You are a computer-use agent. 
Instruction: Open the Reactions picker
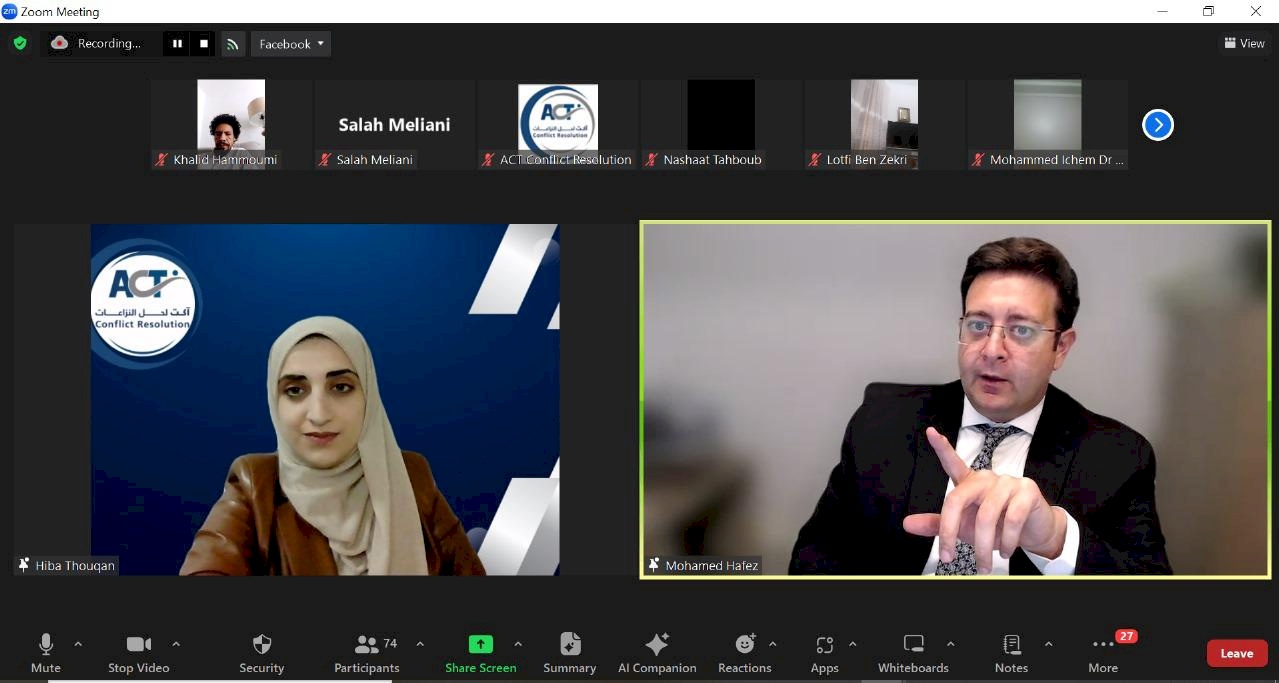(x=744, y=653)
